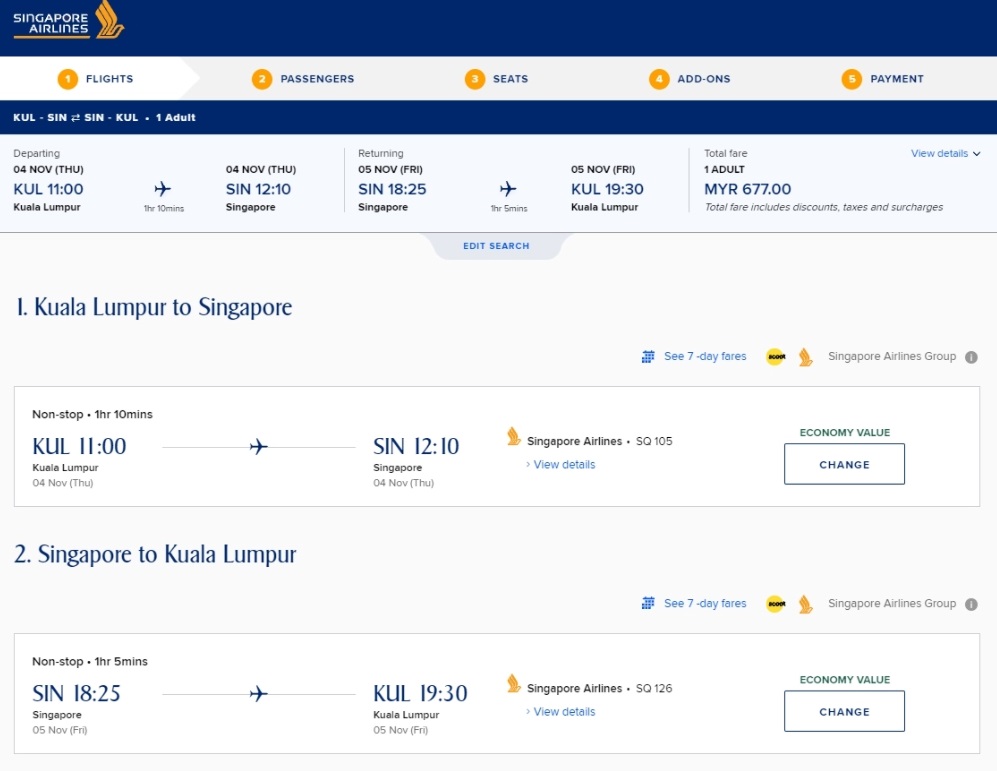Click Scoot logo in Singapore to Kuala Lumpur section
The width and height of the screenshot is (997, 771).
pos(776,604)
